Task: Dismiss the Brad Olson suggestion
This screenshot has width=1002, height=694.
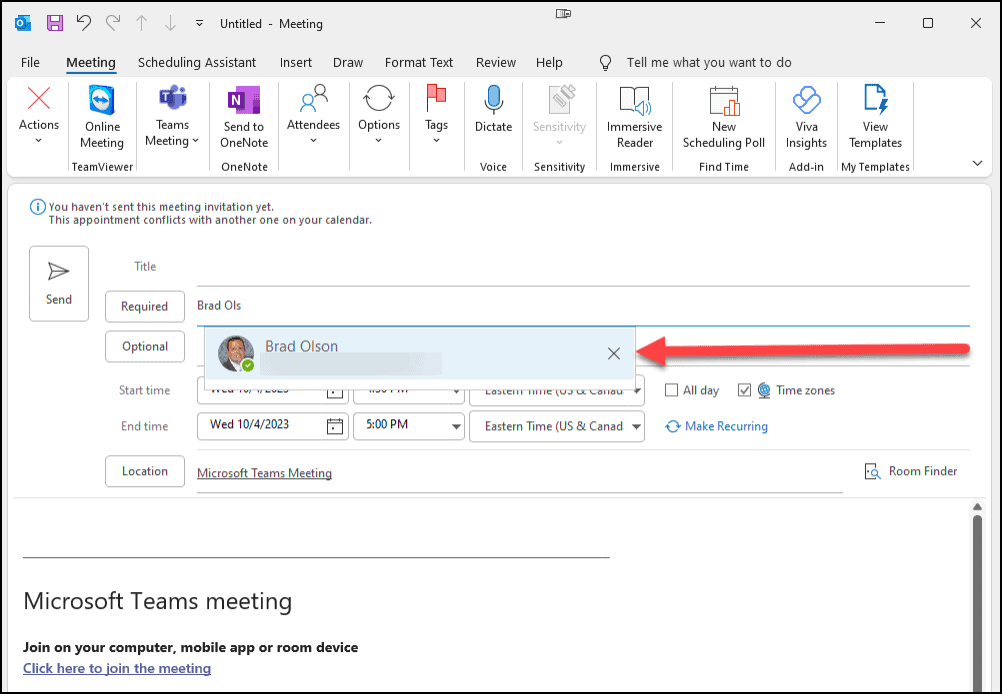Action: point(613,353)
